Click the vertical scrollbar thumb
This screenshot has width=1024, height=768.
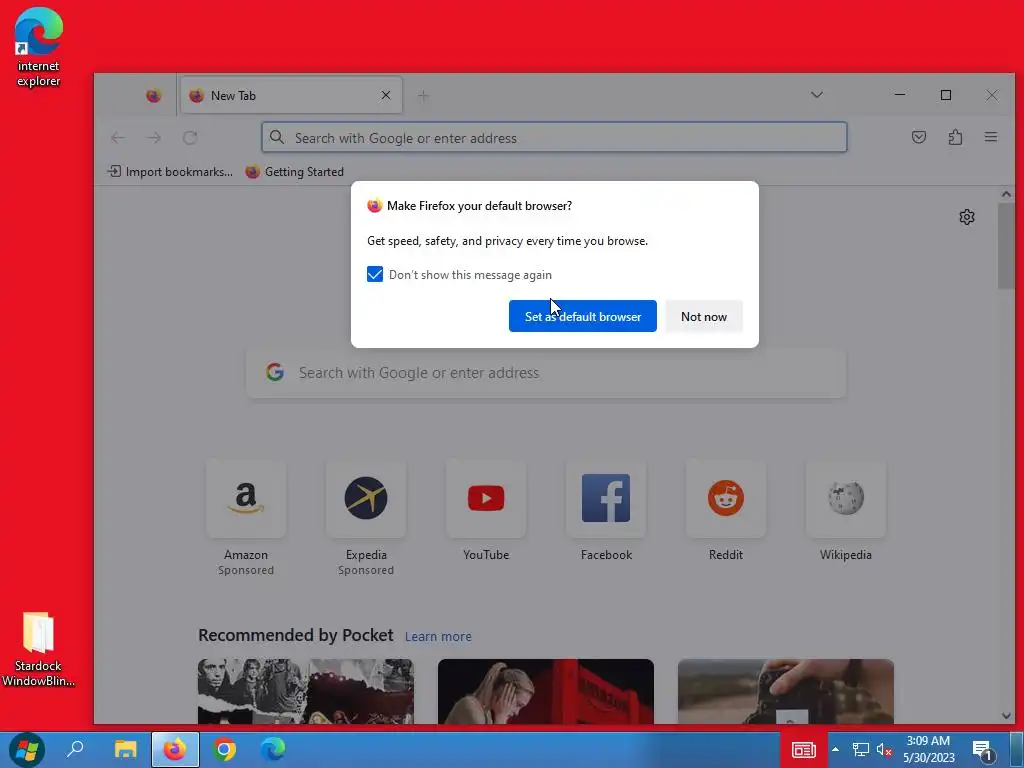(1006, 246)
